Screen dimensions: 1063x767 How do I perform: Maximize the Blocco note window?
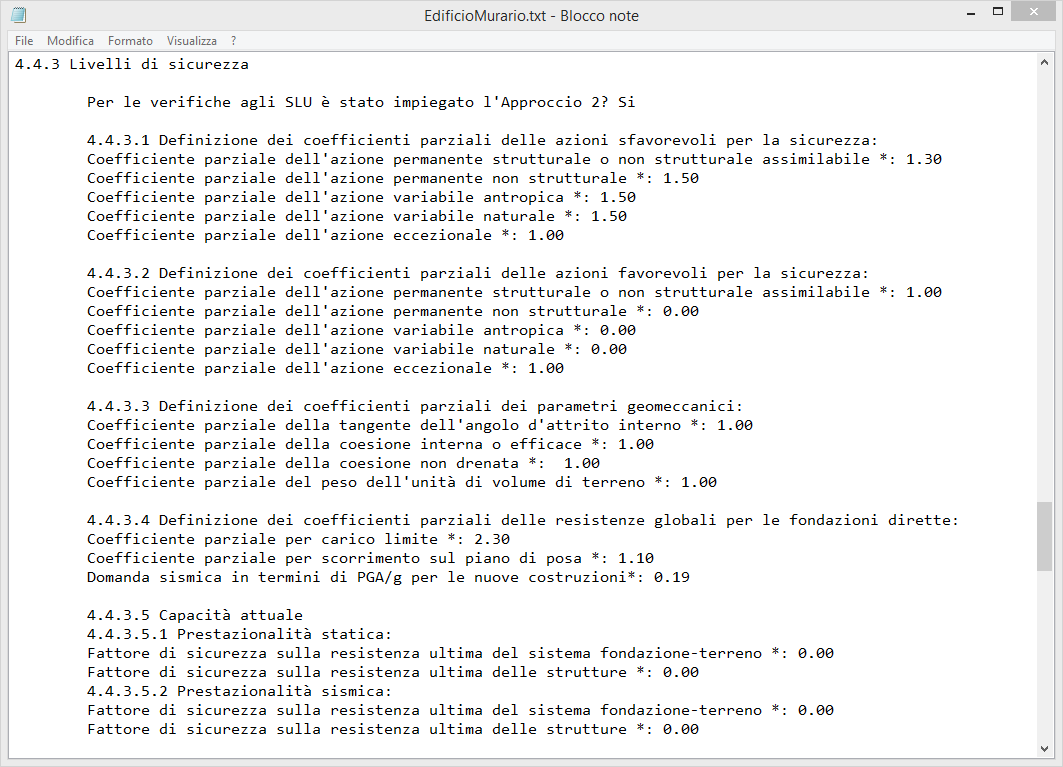pos(997,12)
